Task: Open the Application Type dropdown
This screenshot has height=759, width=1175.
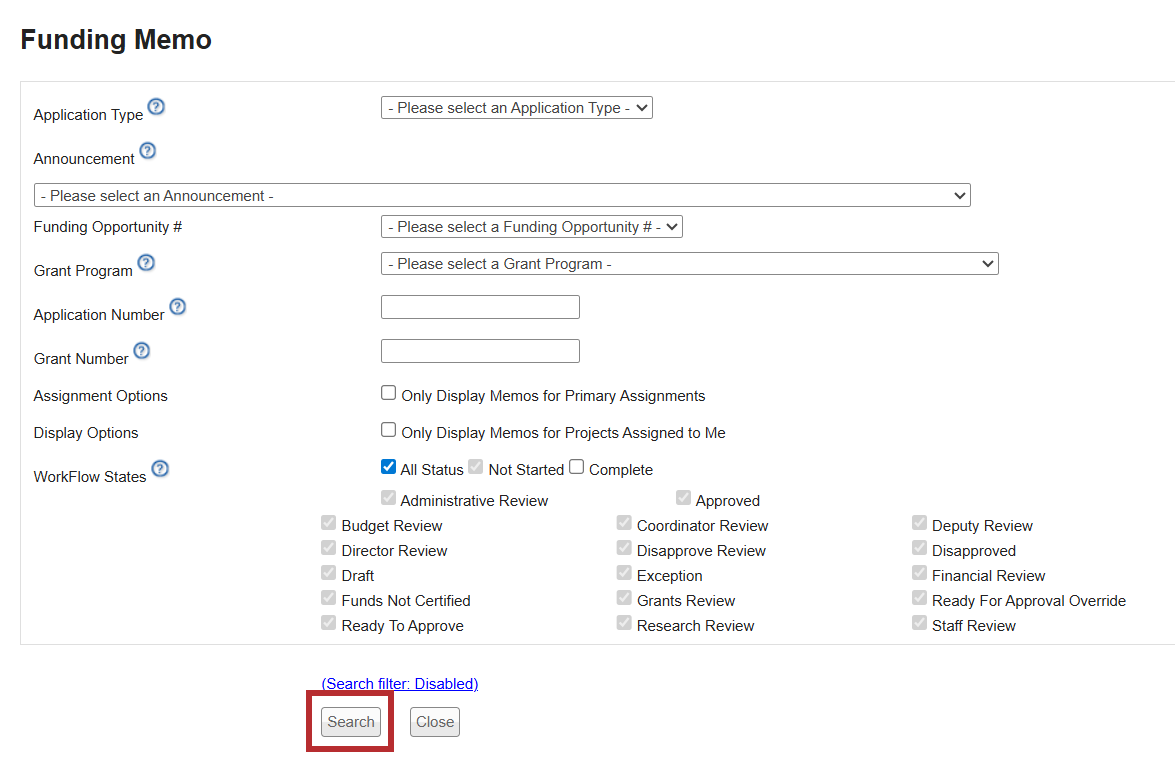Action: point(516,108)
